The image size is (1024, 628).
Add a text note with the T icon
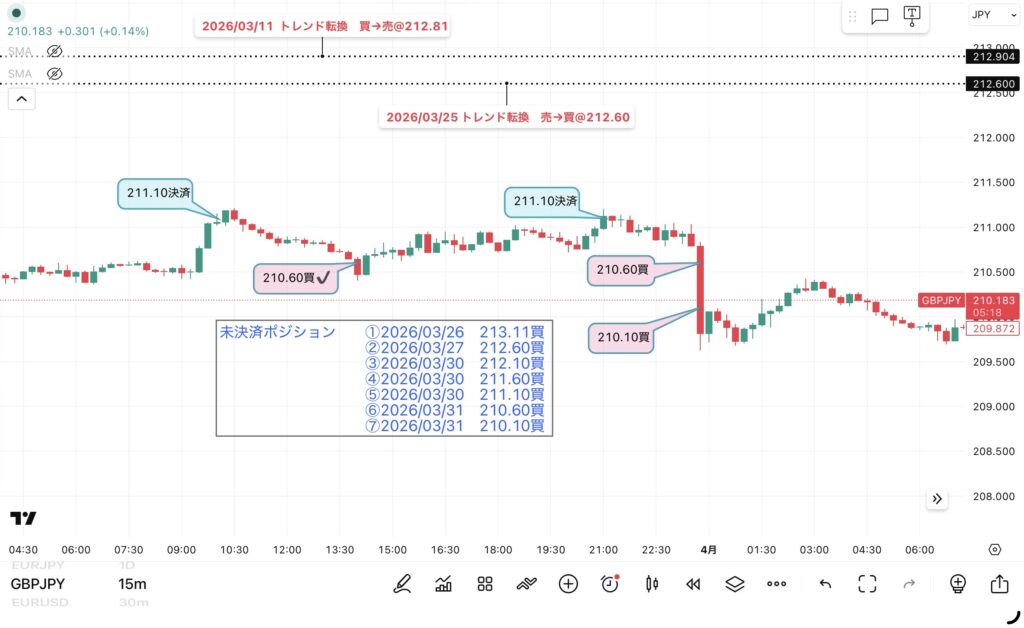tap(913, 15)
